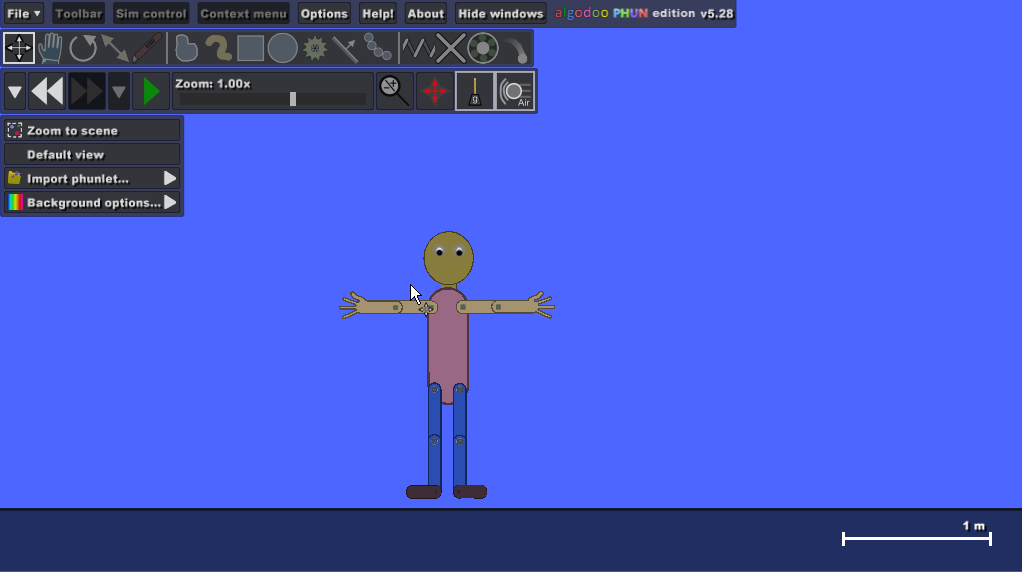The image size is (1022, 572).
Task: Select the Tracer tool
Action: click(x=516, y=48)
